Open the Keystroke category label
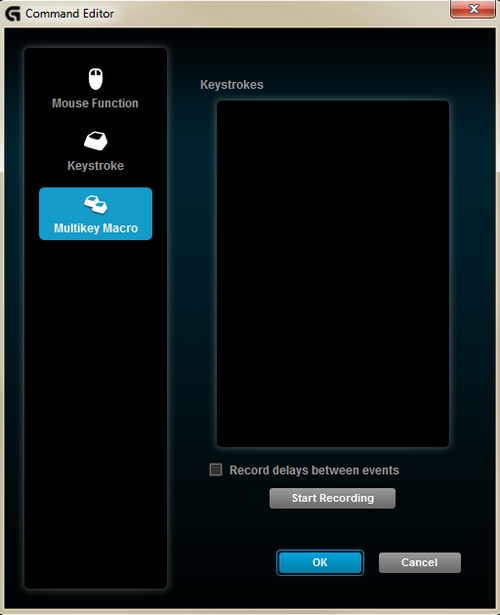500x615 pixels. tap(95, 166)
